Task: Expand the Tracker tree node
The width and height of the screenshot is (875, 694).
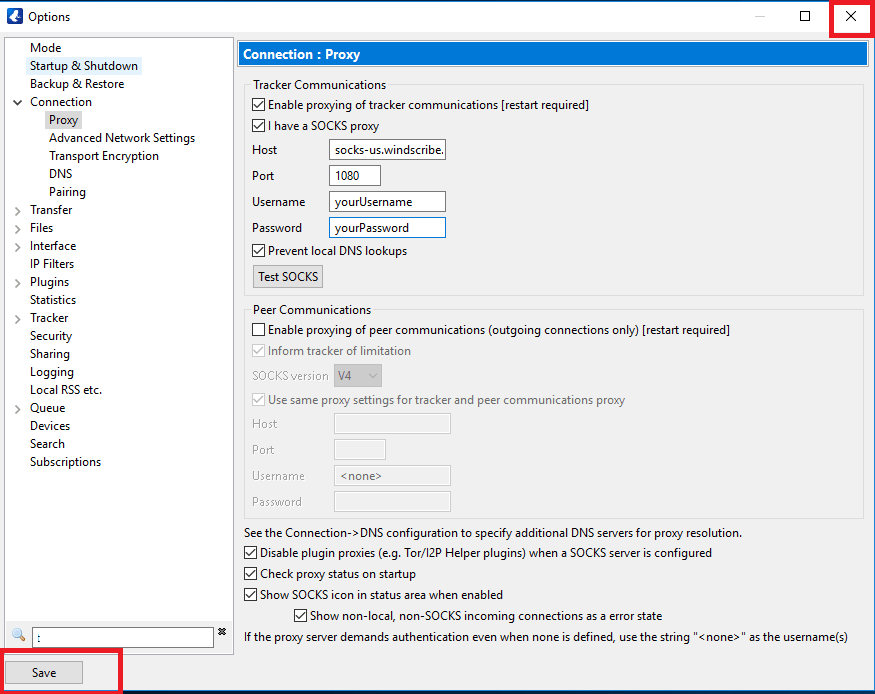Action: (x=18, y=319)
